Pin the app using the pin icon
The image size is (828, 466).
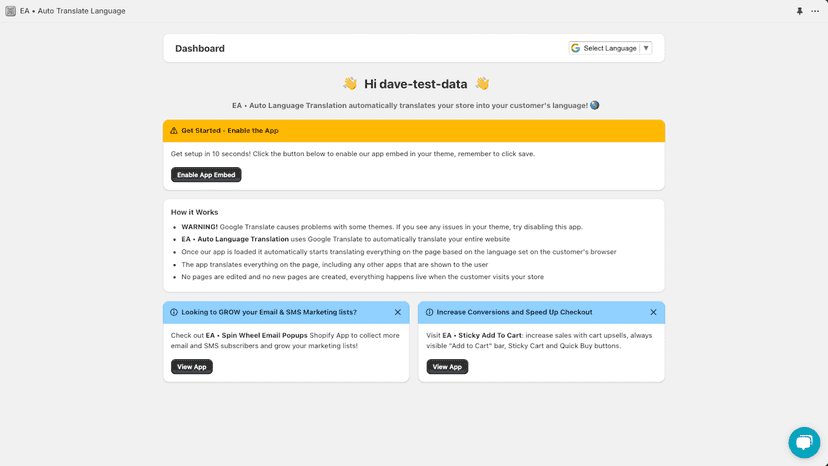coord(799,11)
